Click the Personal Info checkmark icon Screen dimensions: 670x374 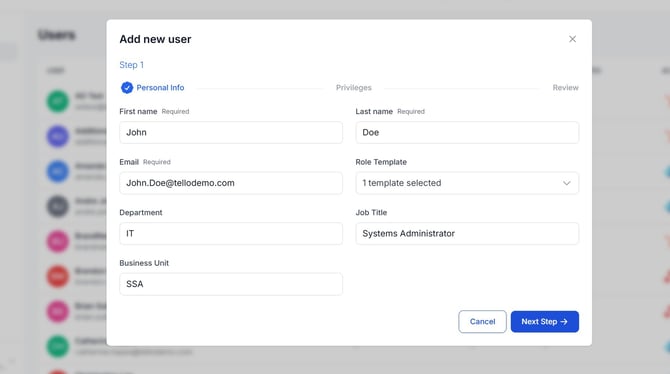[x=127, y=88]
